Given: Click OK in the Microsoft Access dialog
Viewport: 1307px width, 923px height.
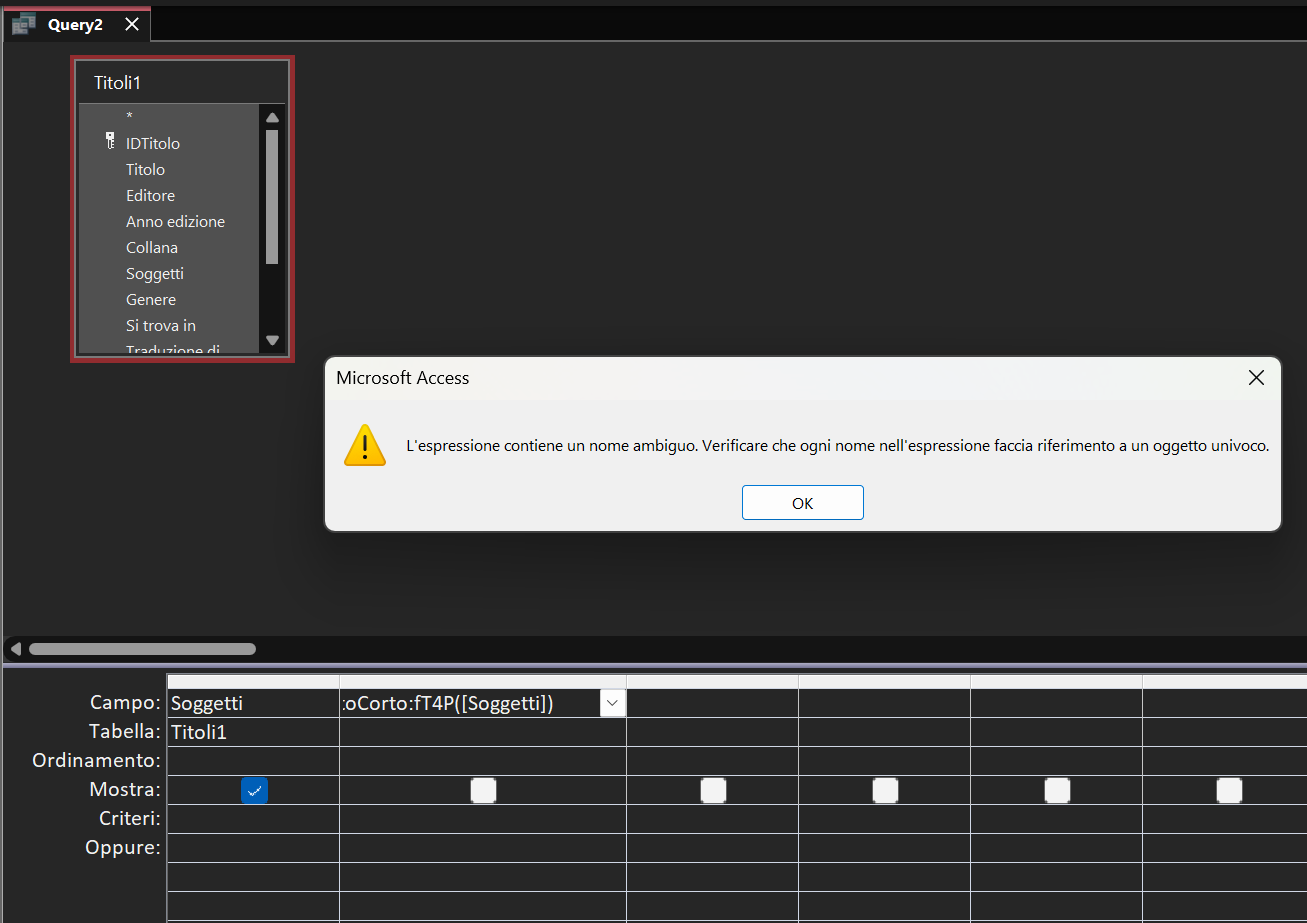Looking at the screenshot, I should 802,503.
